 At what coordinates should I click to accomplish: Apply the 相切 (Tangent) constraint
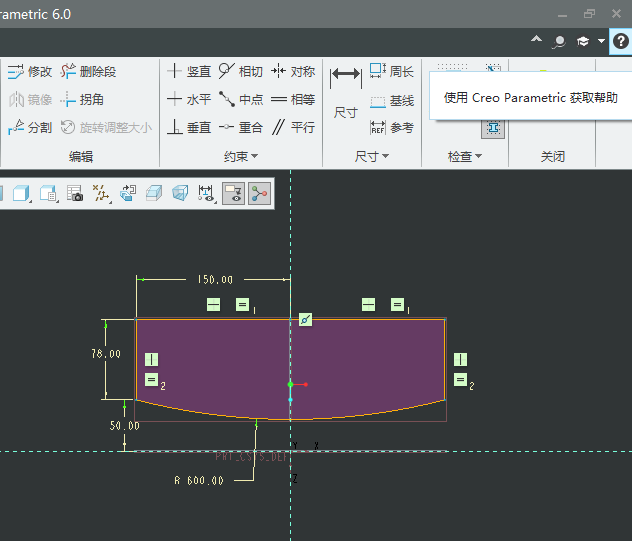tap(241, 71)
